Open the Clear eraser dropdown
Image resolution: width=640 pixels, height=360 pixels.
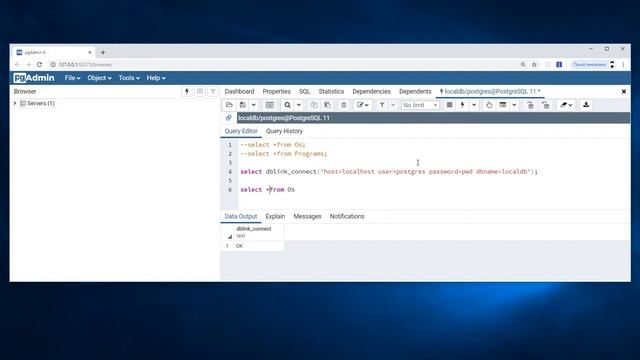pos(566,105)
